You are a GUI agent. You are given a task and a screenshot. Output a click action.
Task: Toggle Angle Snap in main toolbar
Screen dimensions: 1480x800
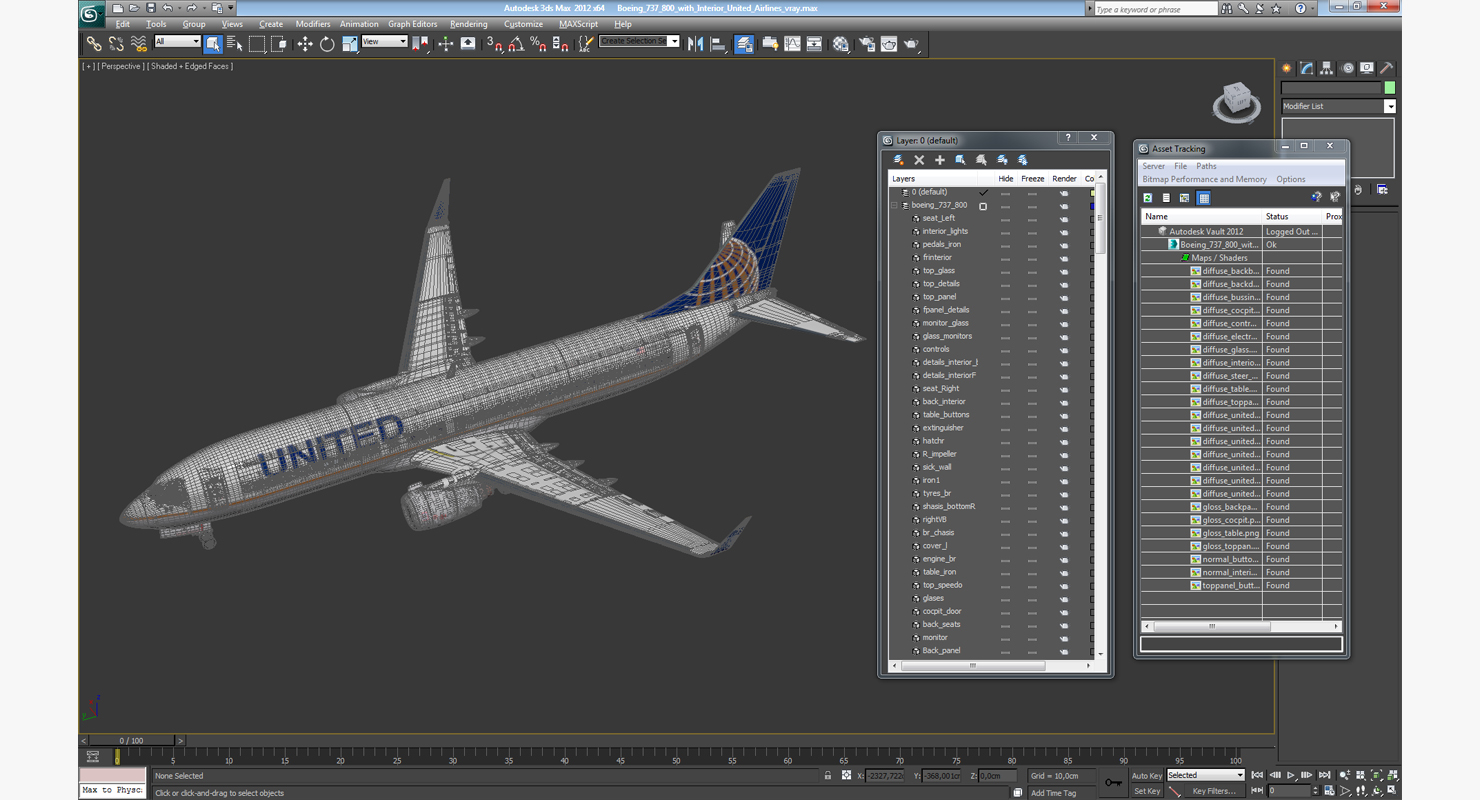[516, 43]
